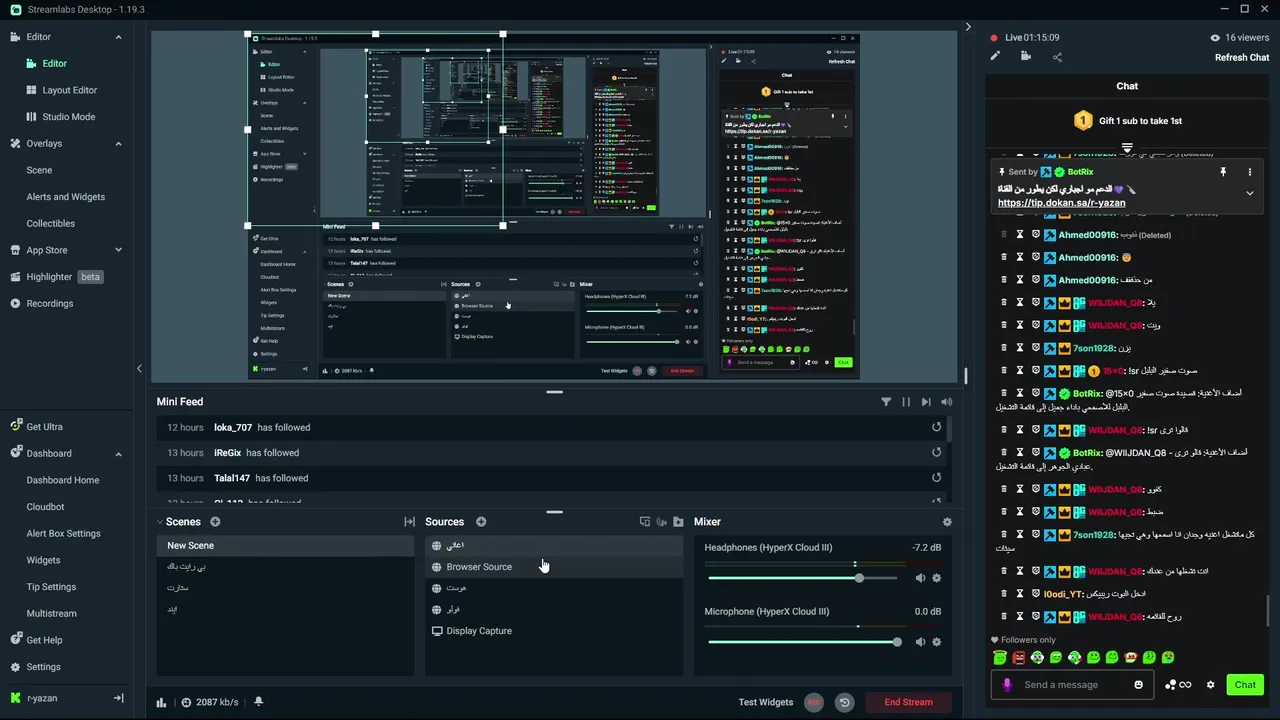Screen dimensions: 1280x720
Task: Open Highlighter beta in sidebar
Action: click(56, 277)
